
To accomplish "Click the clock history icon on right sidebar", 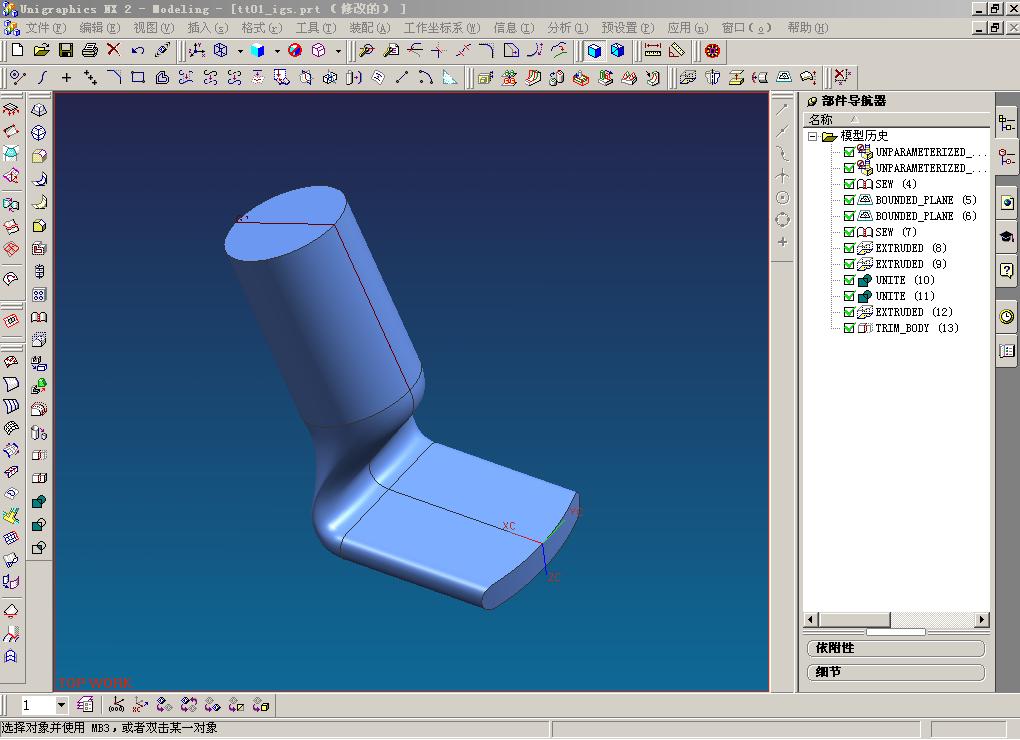I will (x=1006, y=317).
